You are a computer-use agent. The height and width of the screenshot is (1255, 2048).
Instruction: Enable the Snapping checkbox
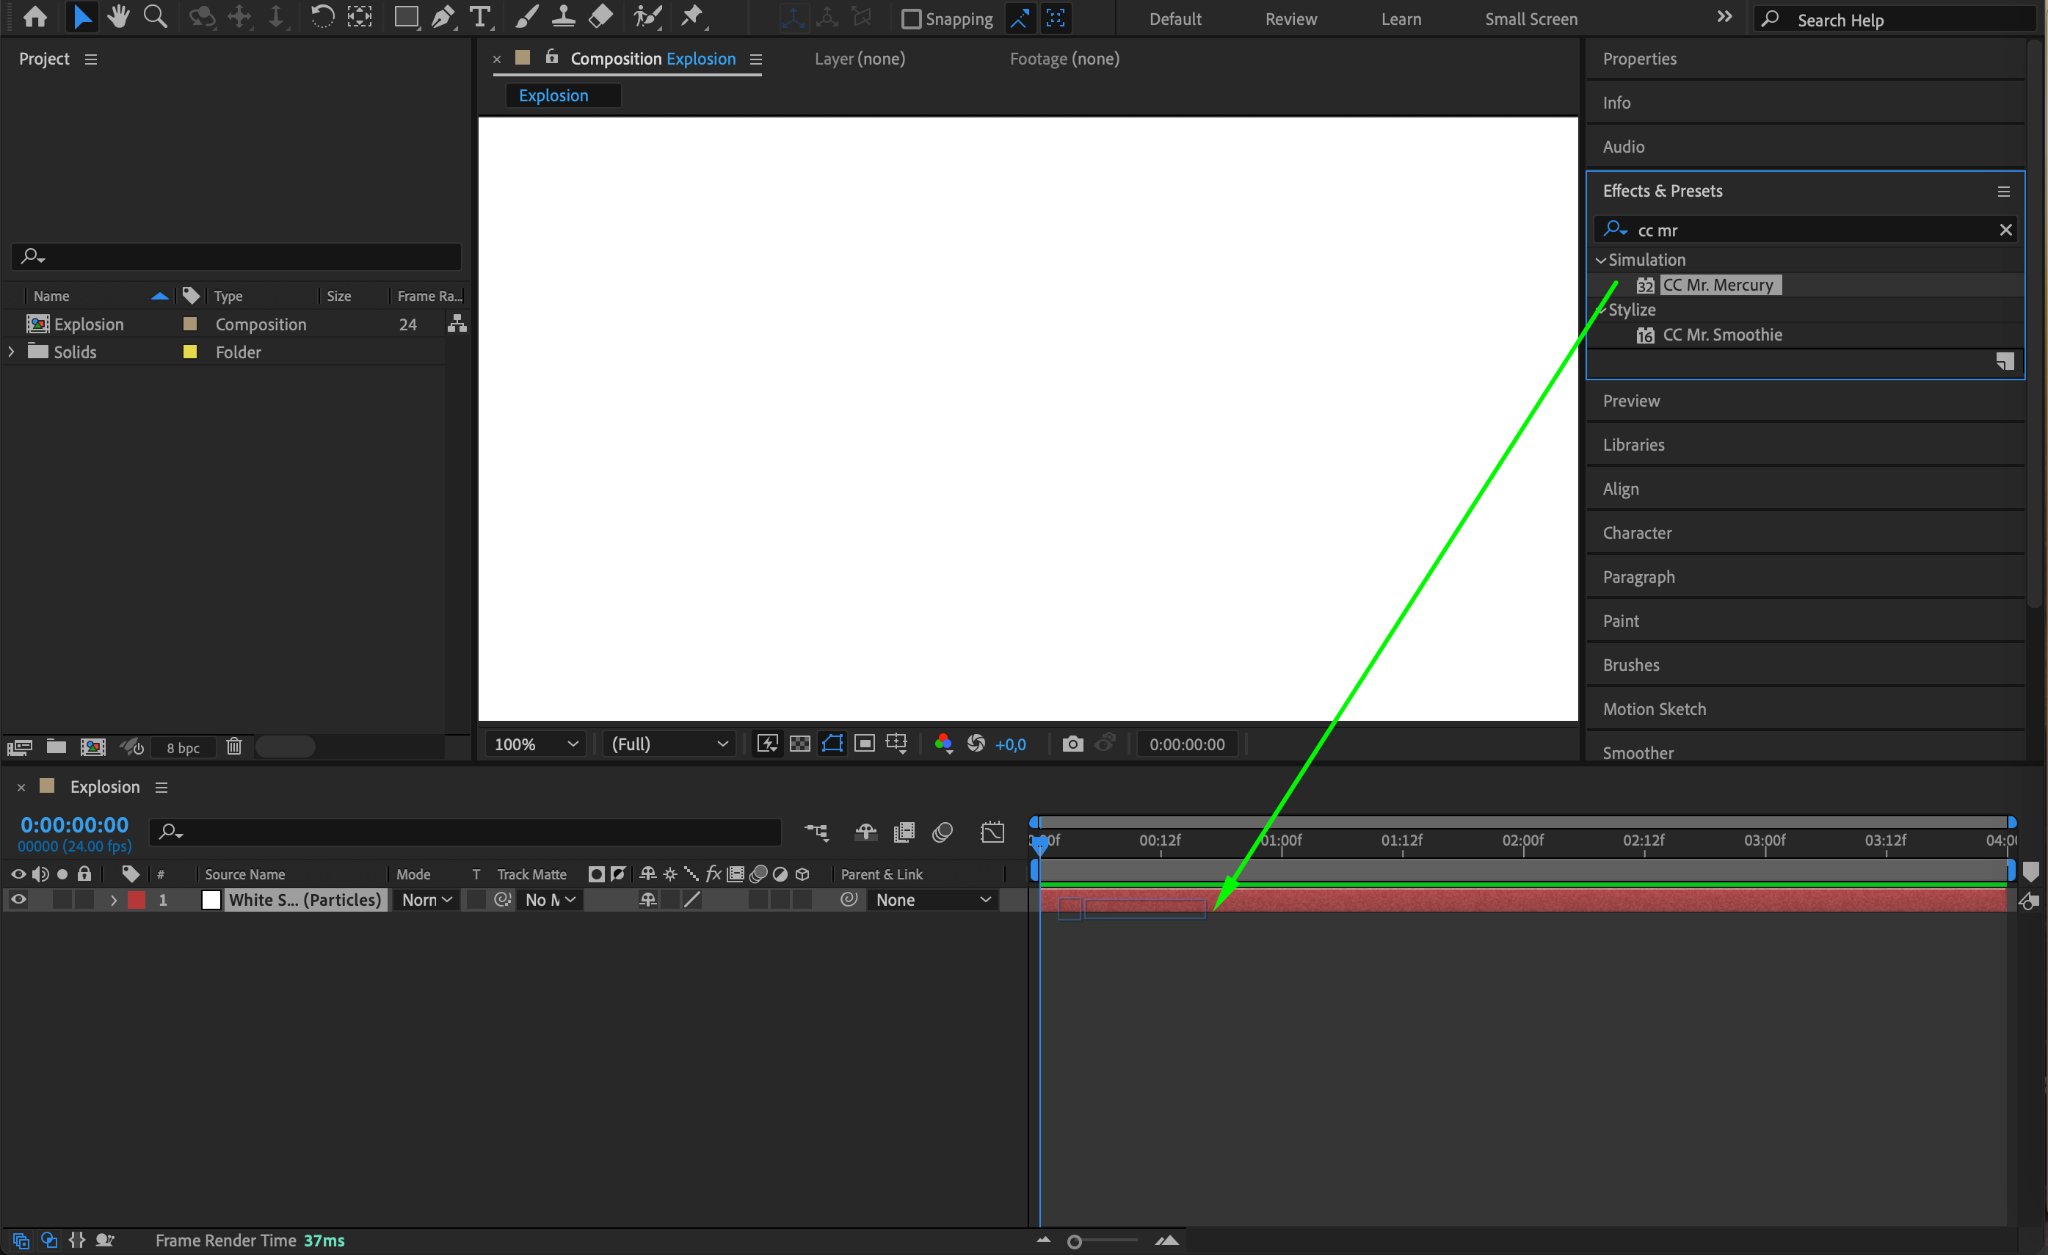[x=911, y=19]
